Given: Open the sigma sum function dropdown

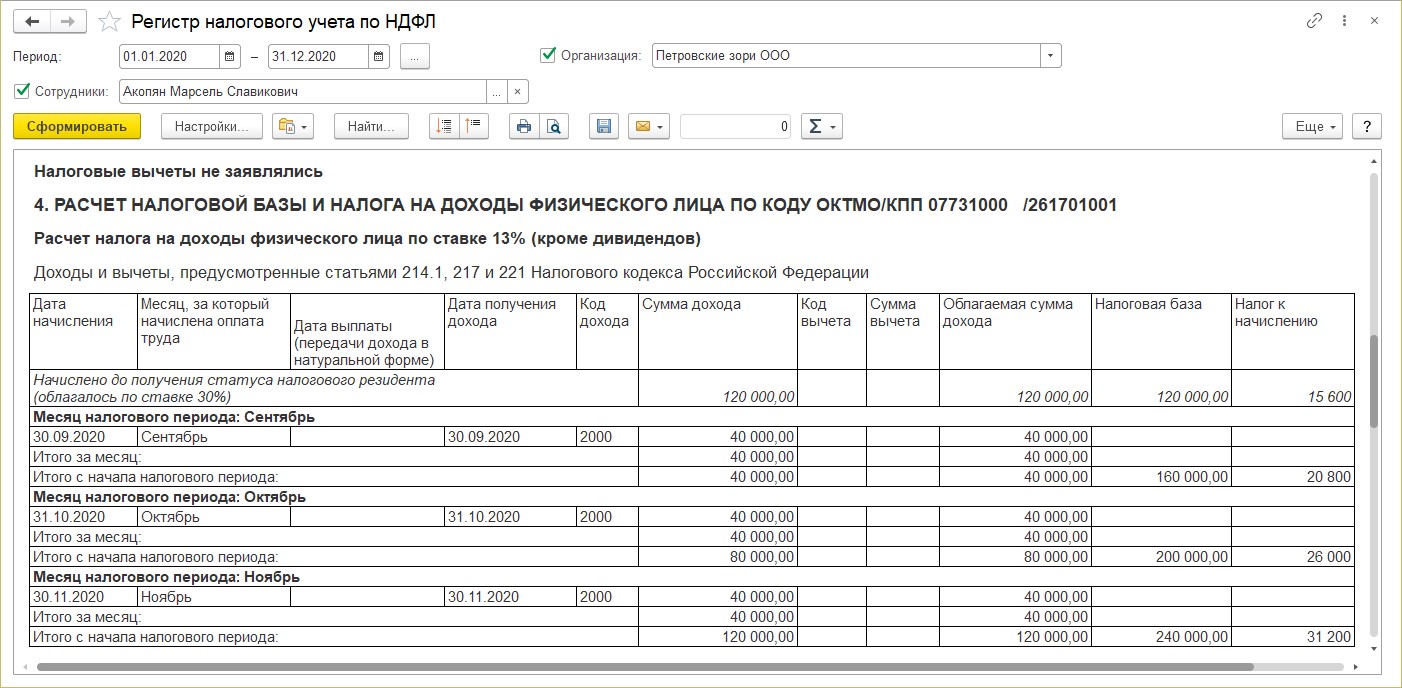Looking at the screenshot, I should coord(822,126).
